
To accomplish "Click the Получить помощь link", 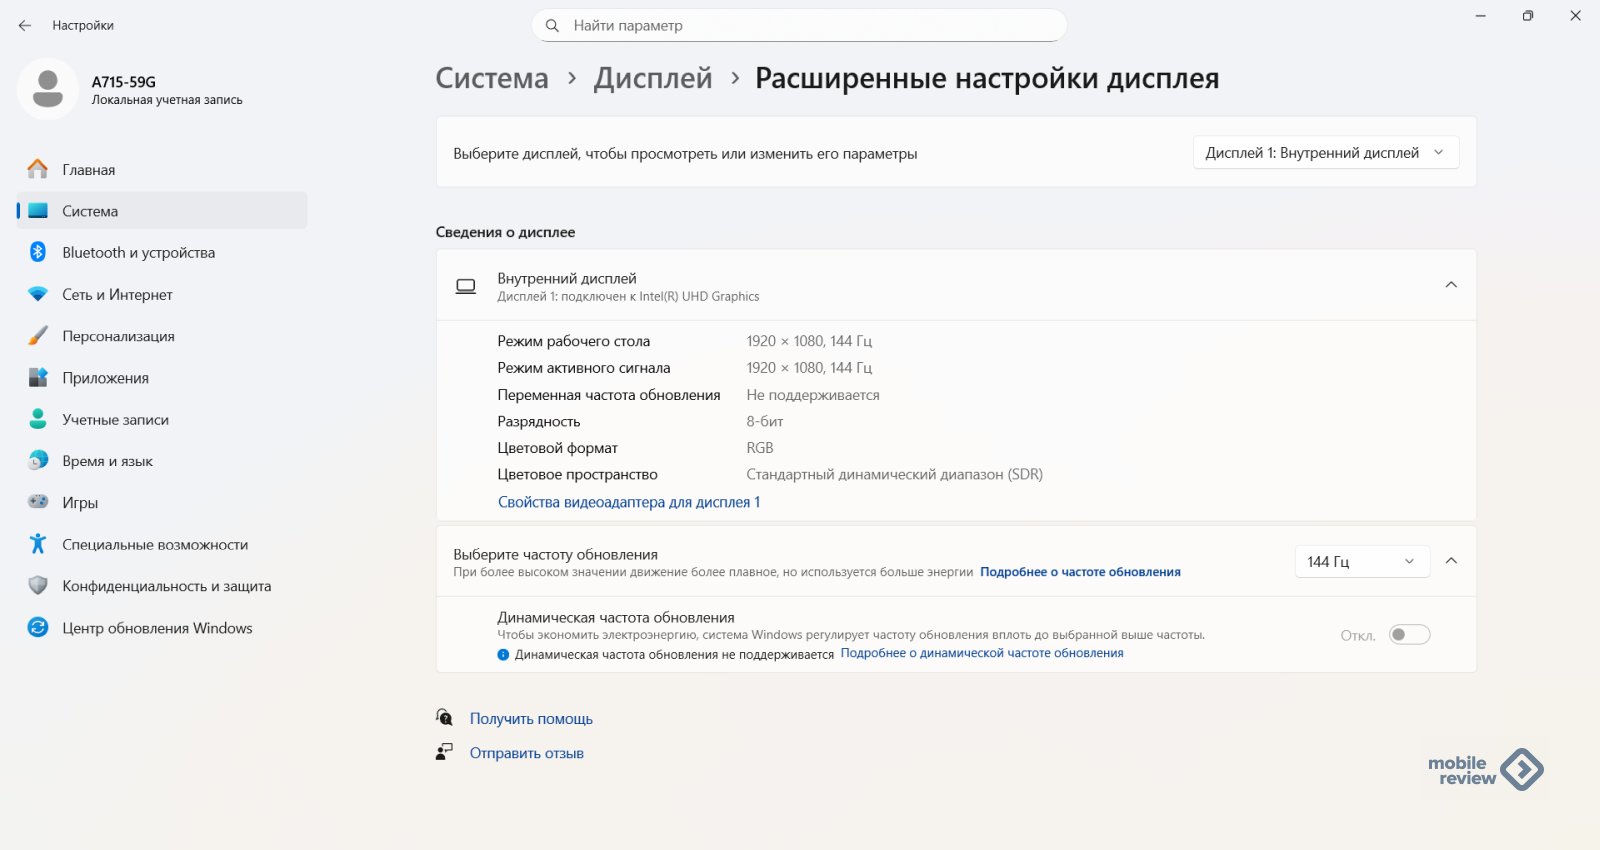I will coord(531,719).
